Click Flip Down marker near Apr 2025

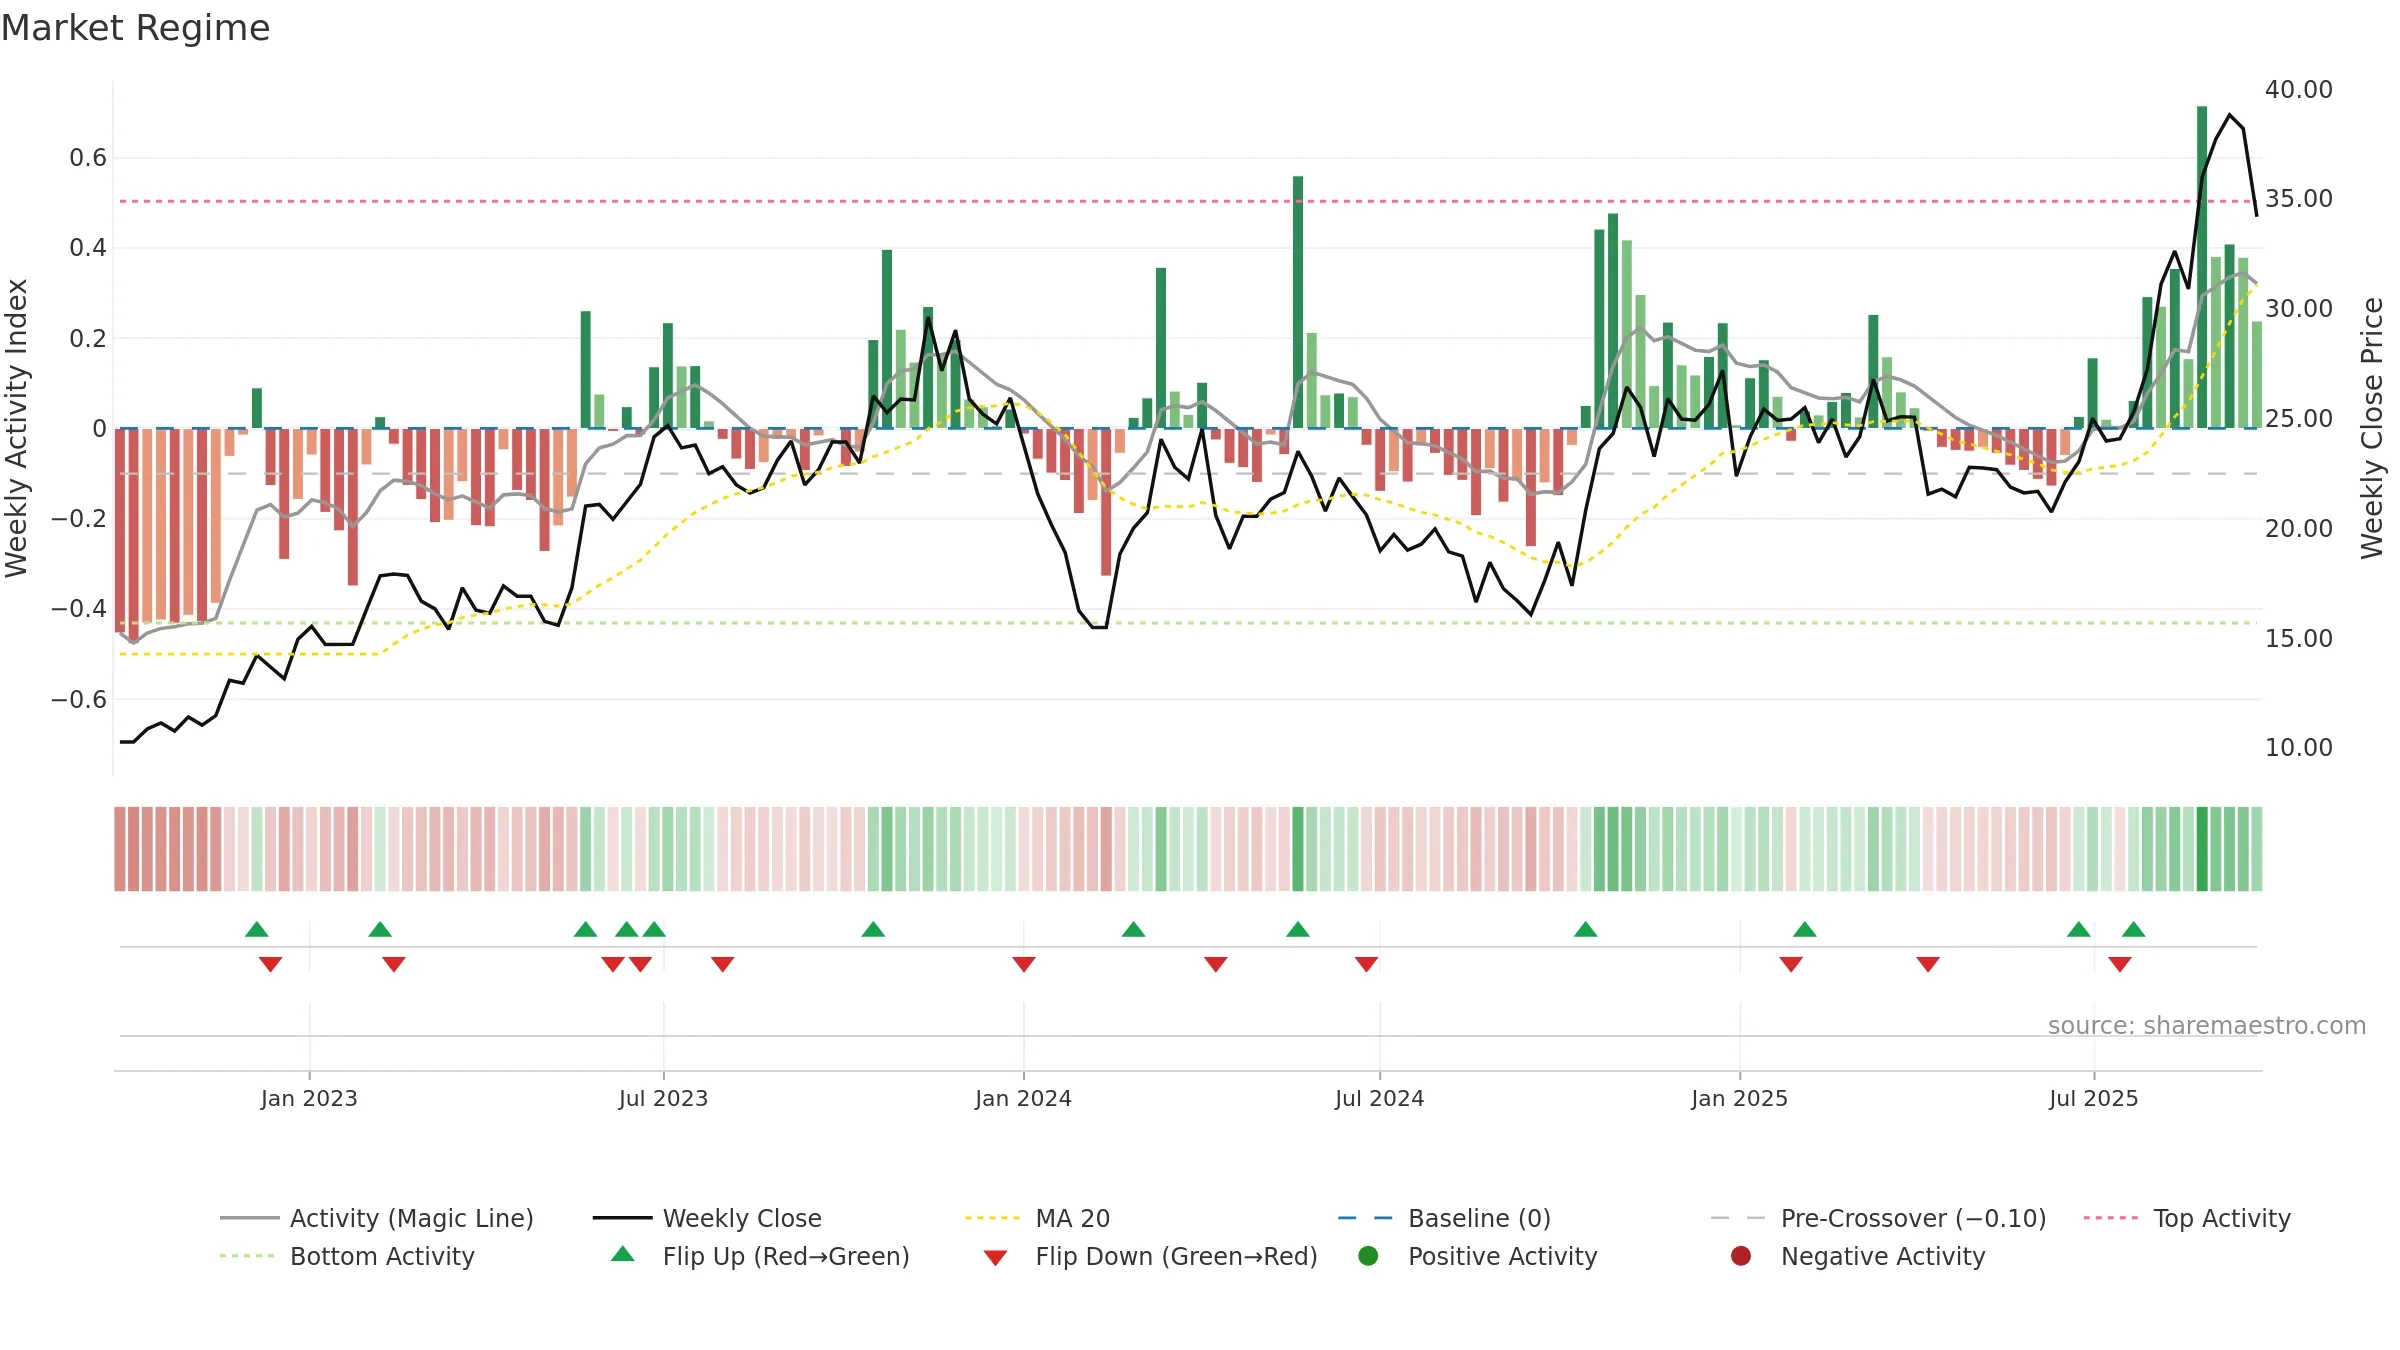pos(1928,964)
